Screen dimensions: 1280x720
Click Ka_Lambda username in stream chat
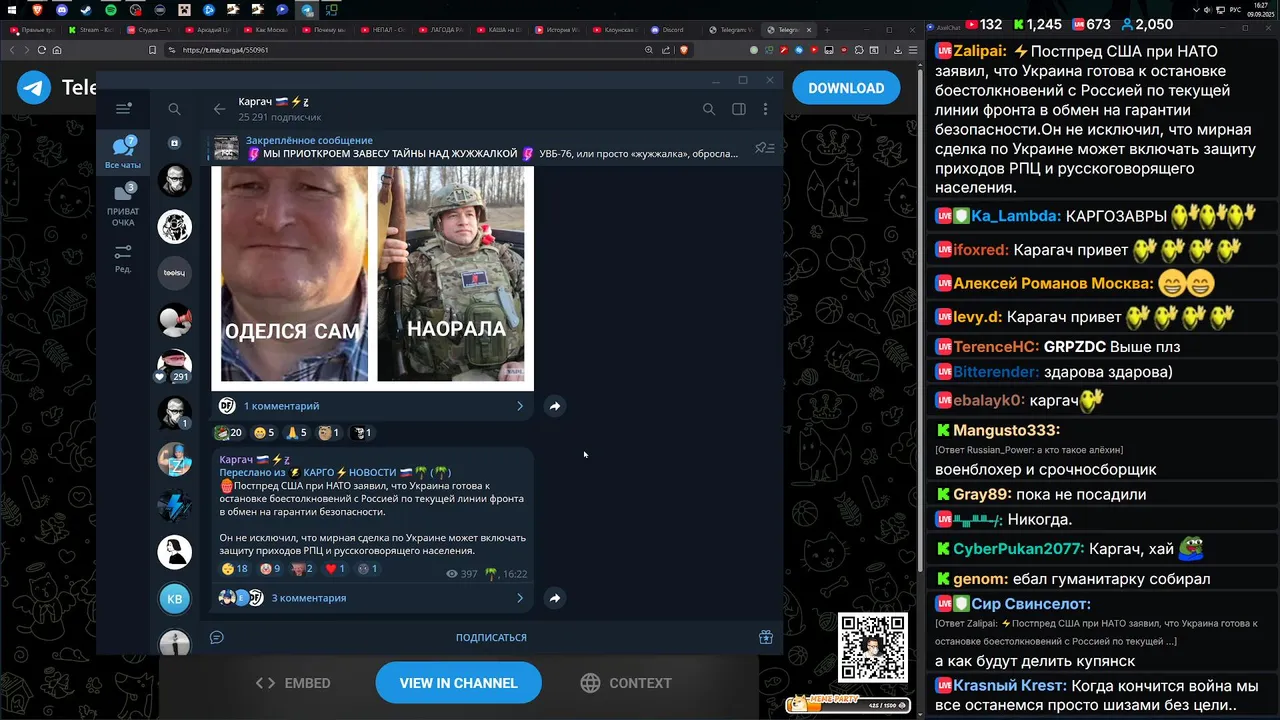tap(1015, 216)
